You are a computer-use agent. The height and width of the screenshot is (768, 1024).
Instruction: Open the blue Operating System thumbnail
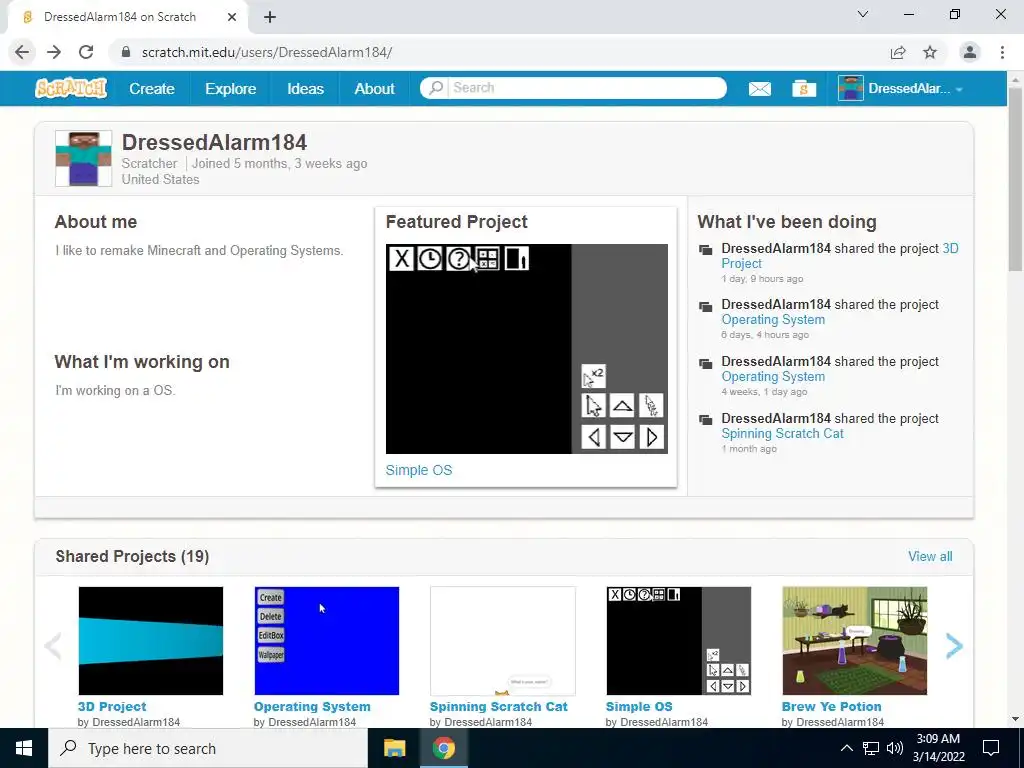pos(327,641)
